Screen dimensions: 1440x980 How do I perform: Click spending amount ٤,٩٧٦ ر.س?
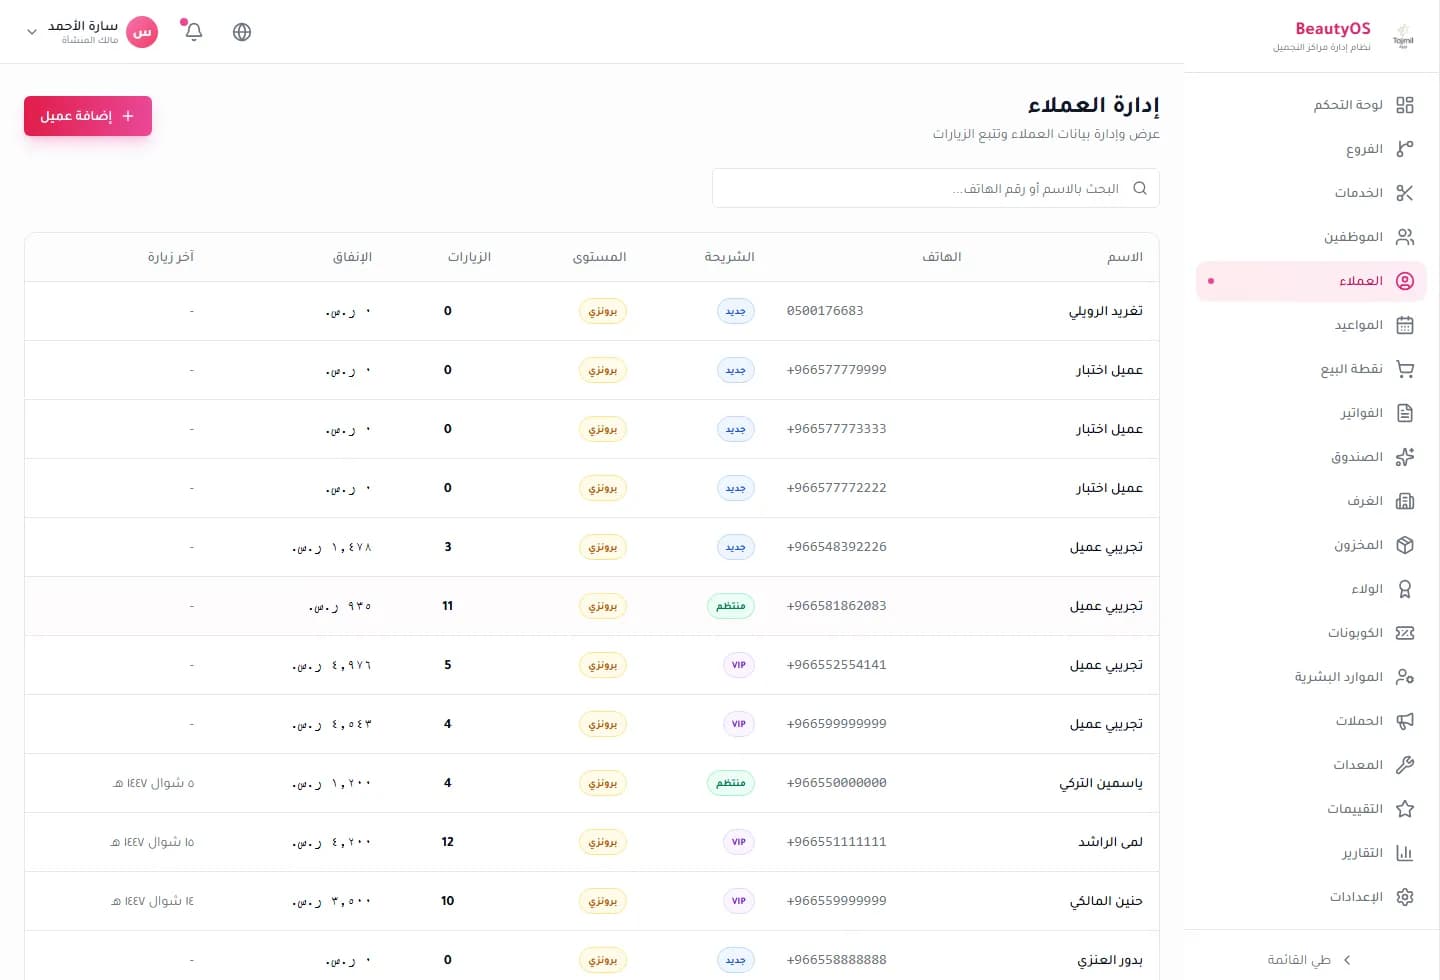(x=332, y=665)
